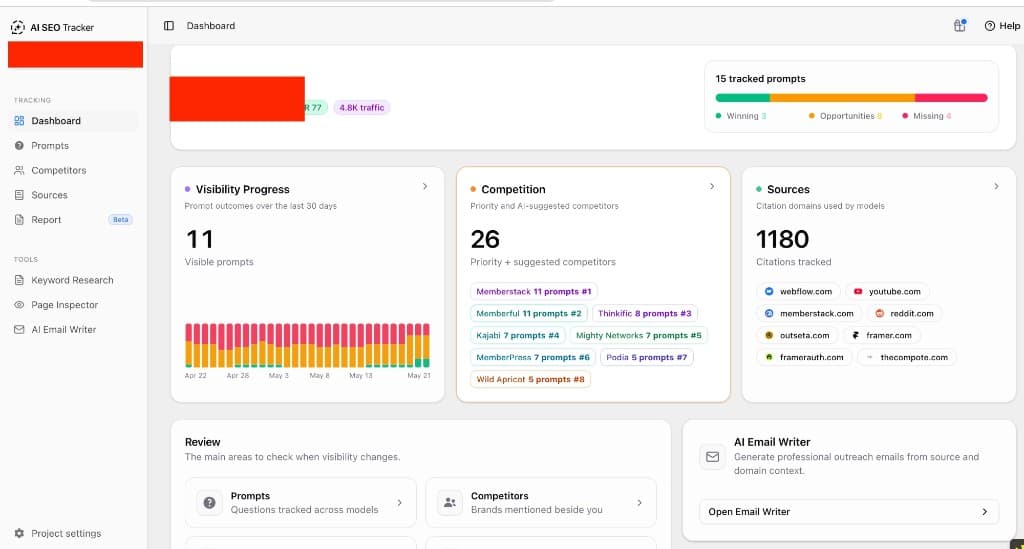The image size is (1024, 549).
Task: Click the webflow.com source chip
Action: [x=798, y=292]
